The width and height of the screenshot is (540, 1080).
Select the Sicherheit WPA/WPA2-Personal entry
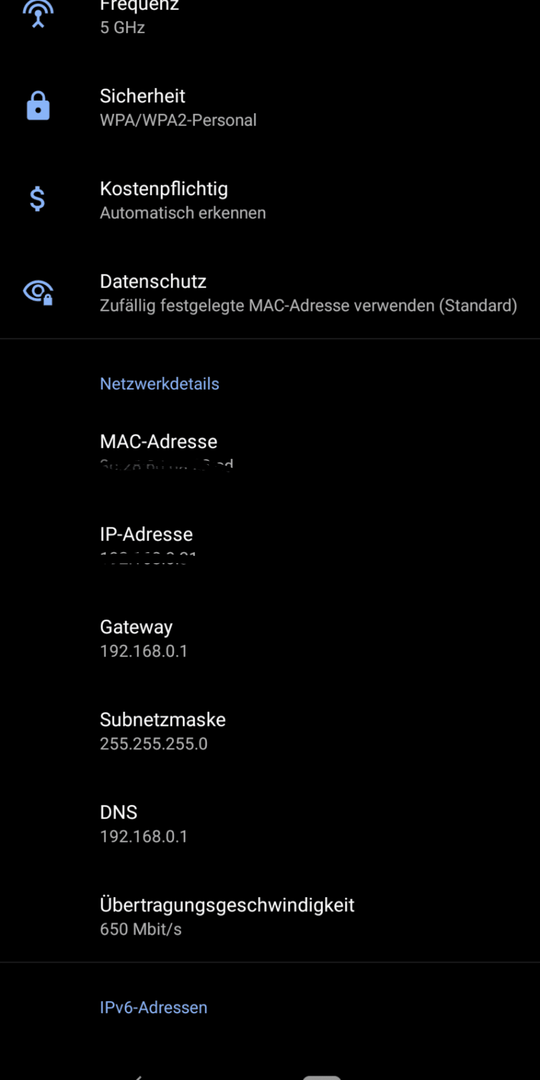pos(270,107)
